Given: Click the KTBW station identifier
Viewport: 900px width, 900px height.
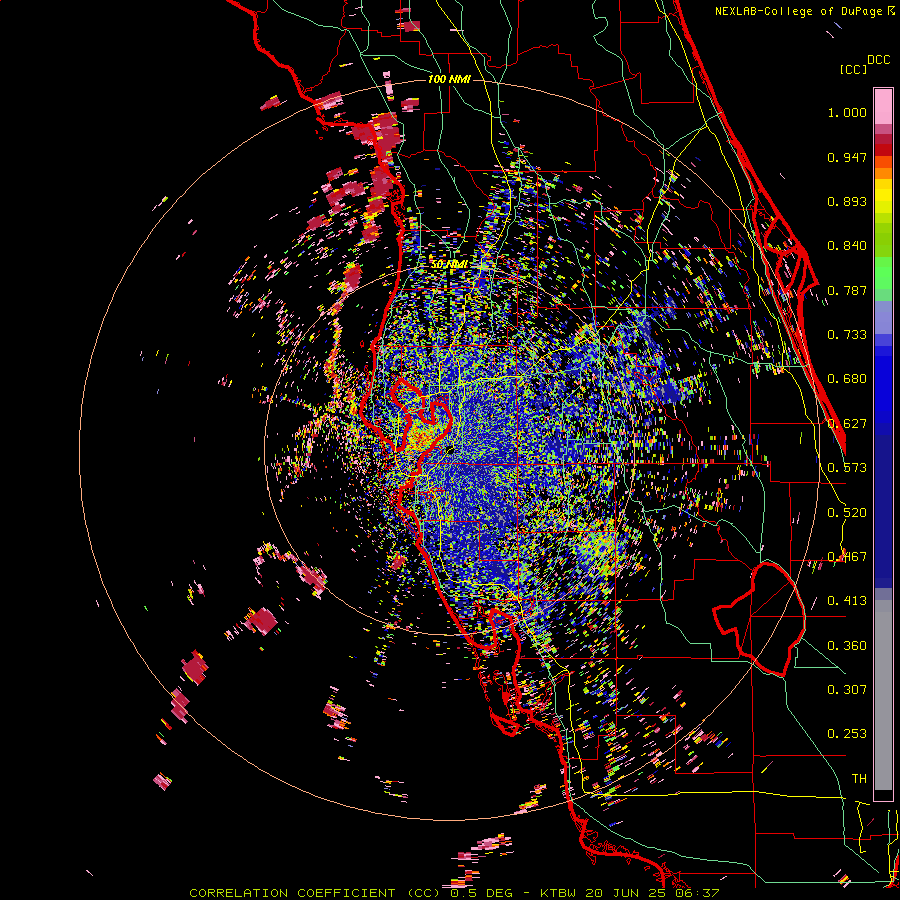Looking at the screenshot, I should [x=560, y=893].
